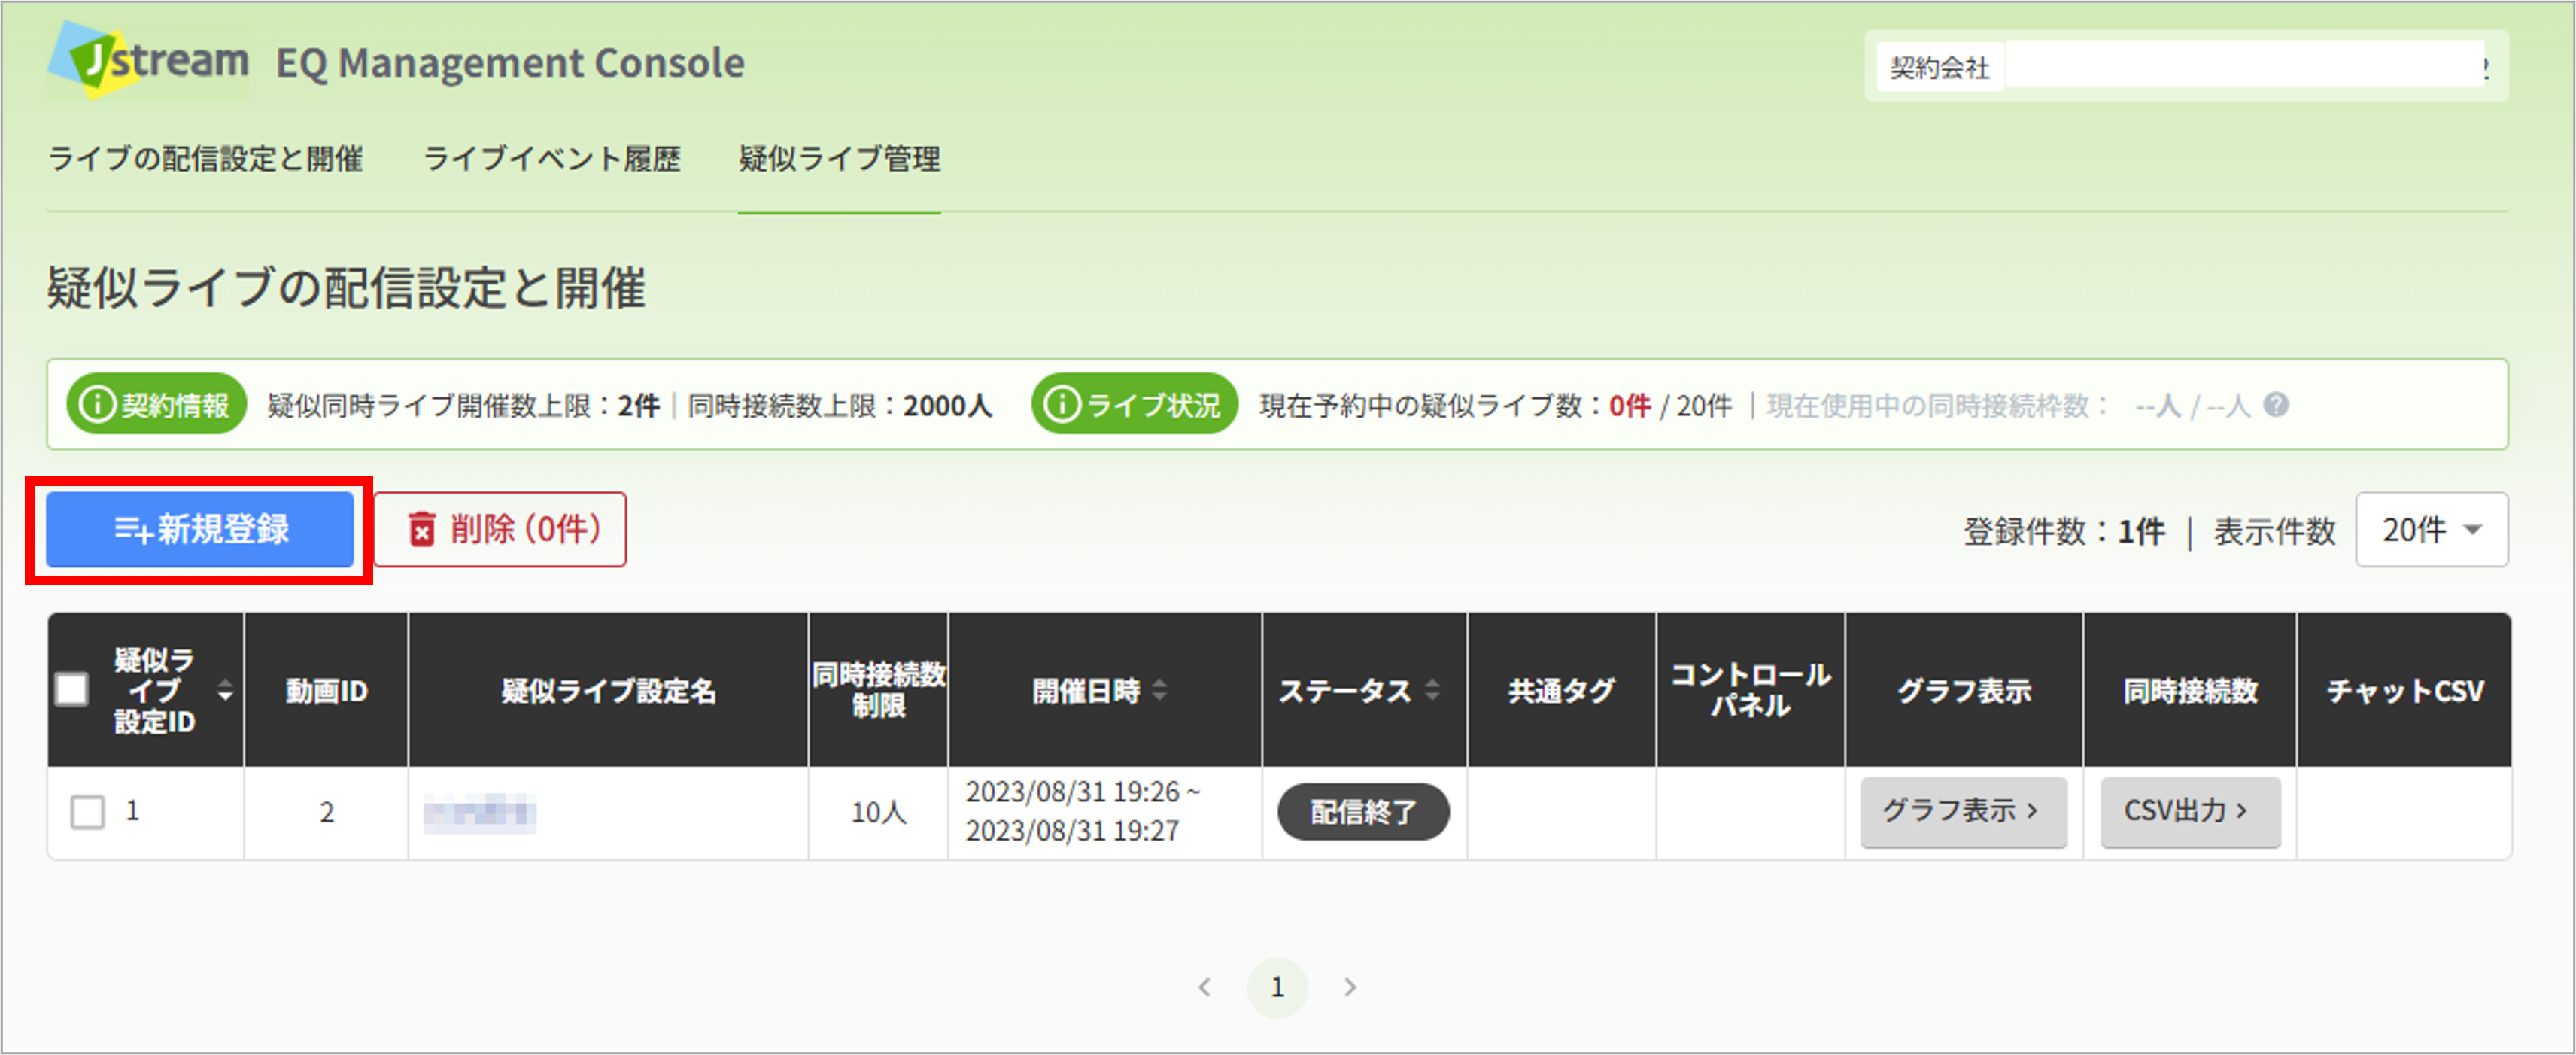Image resolution: width=2576 pixels, height=1055 pixels.
Task: Click グラフ表示 button in row 1
Action: pyautogui.click(x=1963, y=811)
